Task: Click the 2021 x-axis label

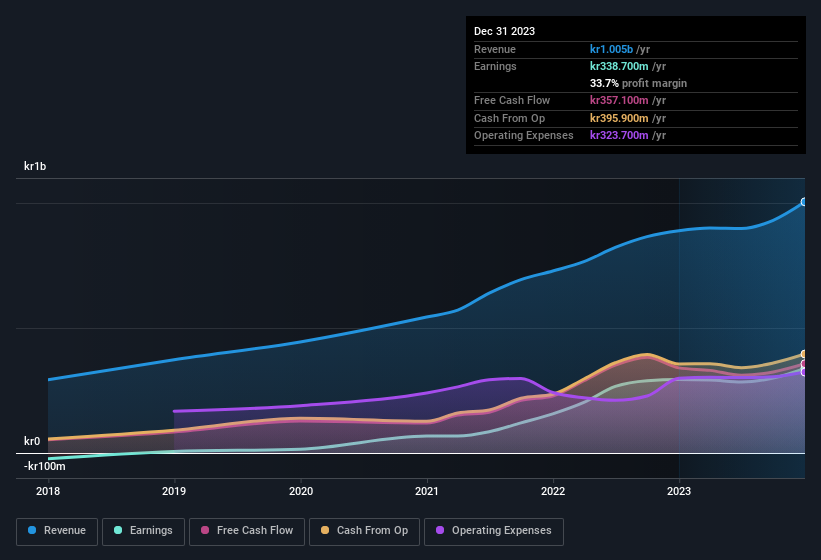Action: pyautogui.click(x=427, y=491)
